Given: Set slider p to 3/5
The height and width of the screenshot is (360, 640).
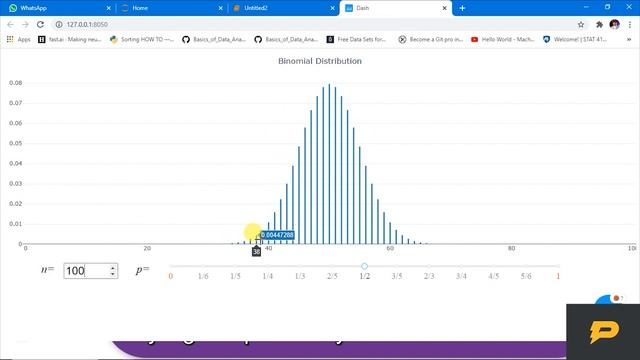Looking at the screenshot, I should point(397,276).
